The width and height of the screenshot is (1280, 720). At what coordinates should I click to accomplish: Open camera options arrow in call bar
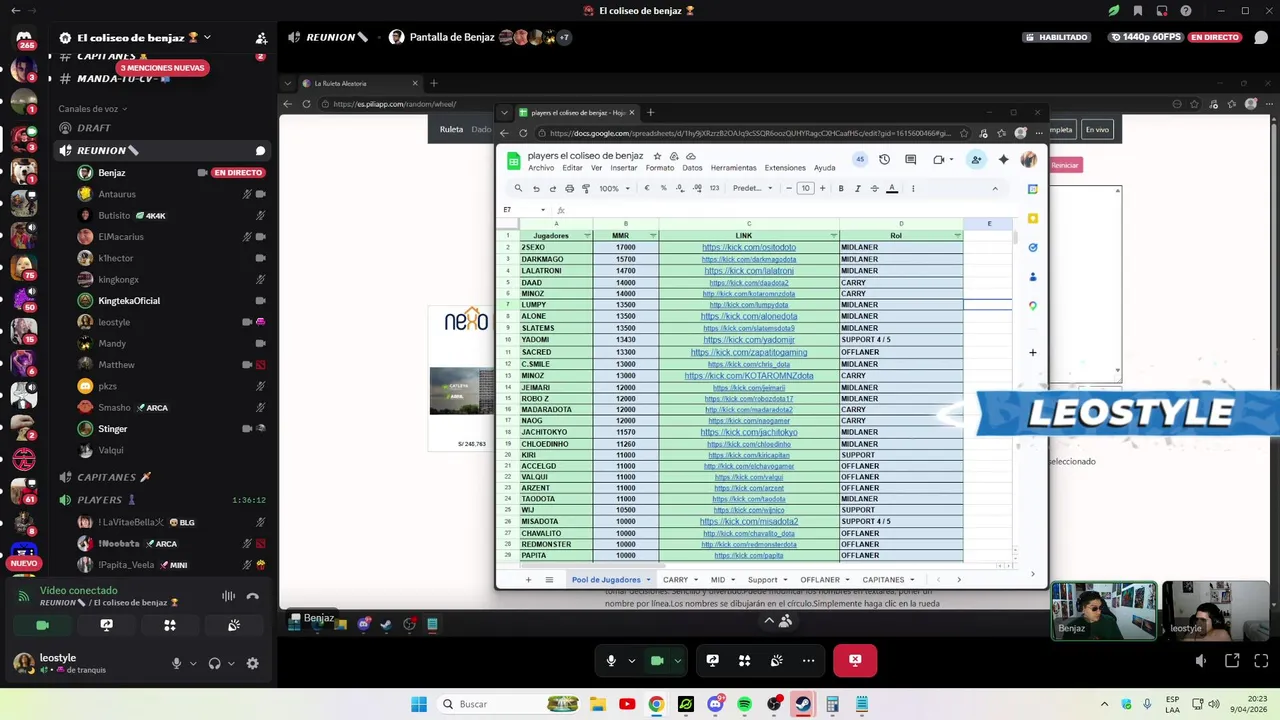[678, 660]
